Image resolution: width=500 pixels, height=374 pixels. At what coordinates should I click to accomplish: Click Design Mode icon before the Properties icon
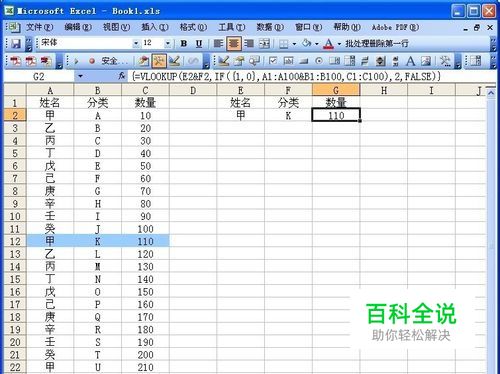(x=224, y=61)
